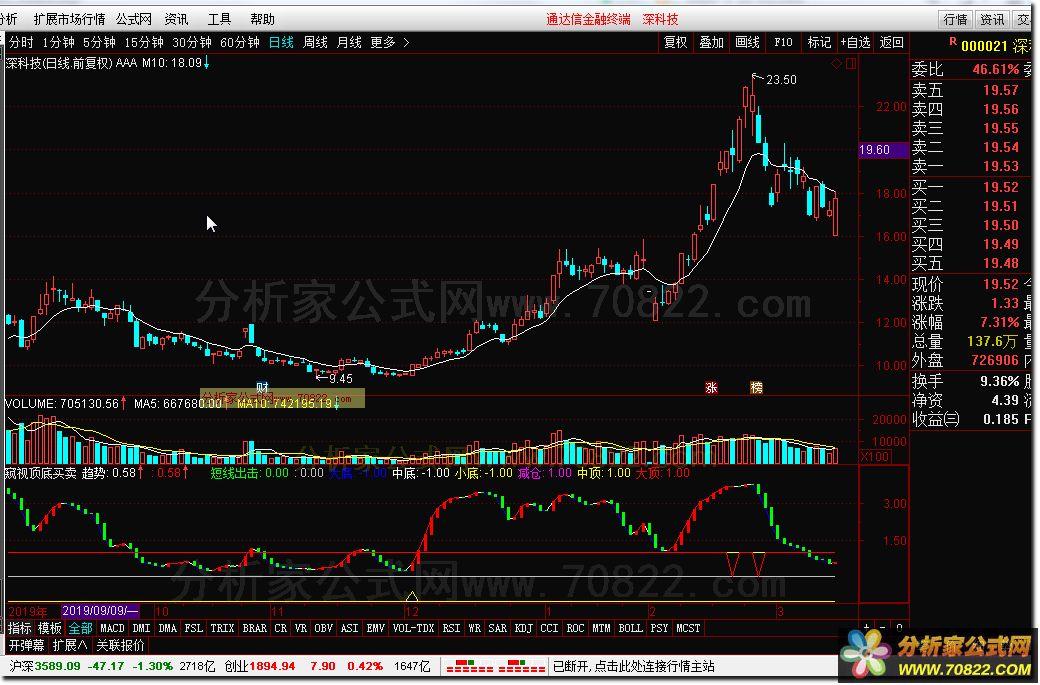
Task: Click the purple 19.60 price marker
Action: click(882, 150)
